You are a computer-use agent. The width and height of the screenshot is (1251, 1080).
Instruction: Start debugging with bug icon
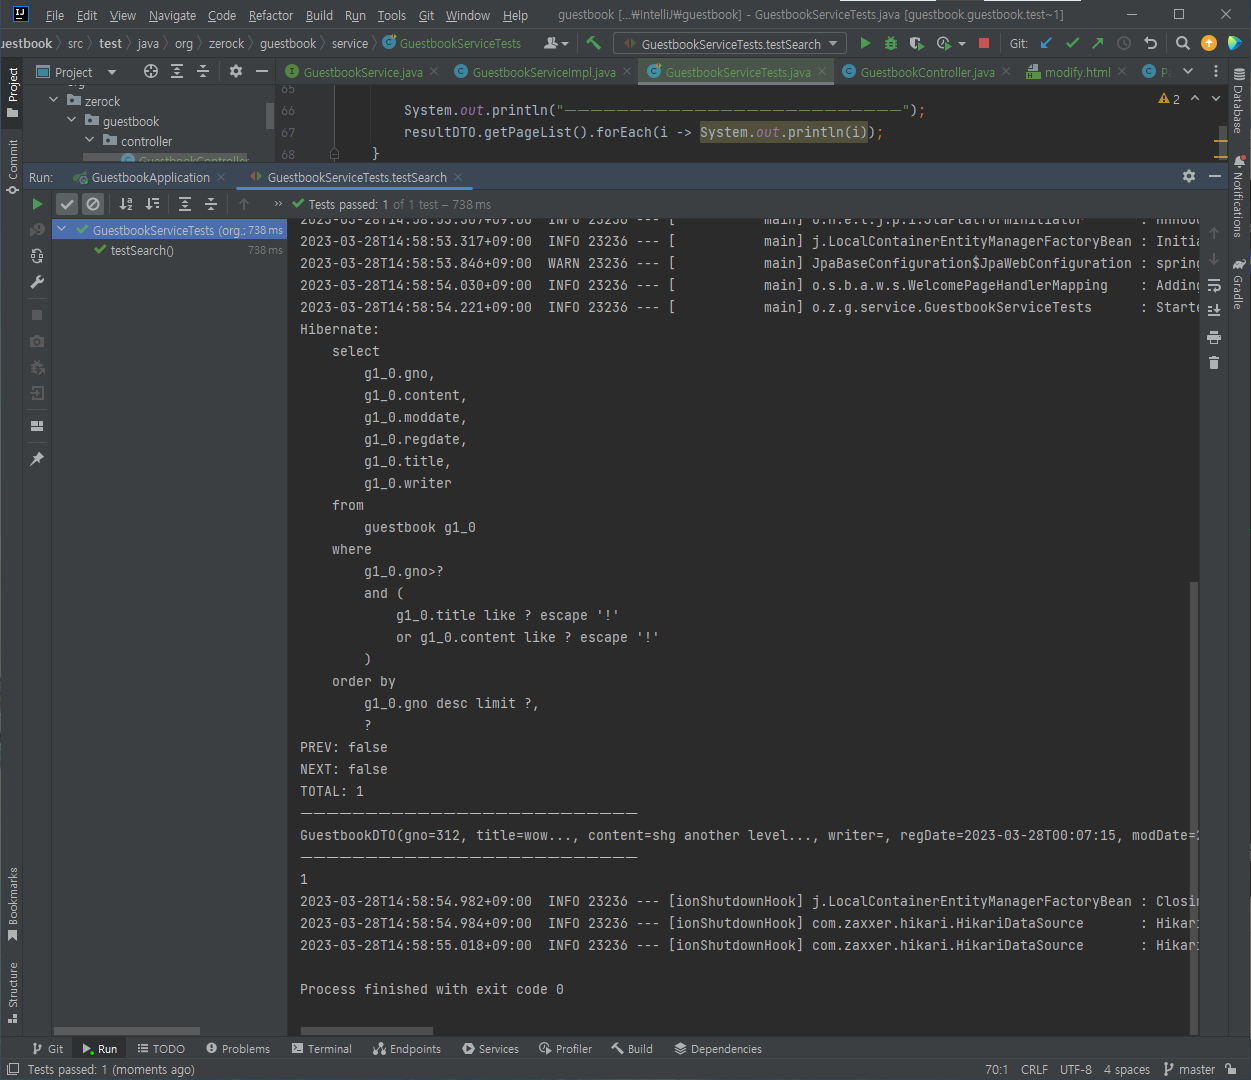coord(891,44)
